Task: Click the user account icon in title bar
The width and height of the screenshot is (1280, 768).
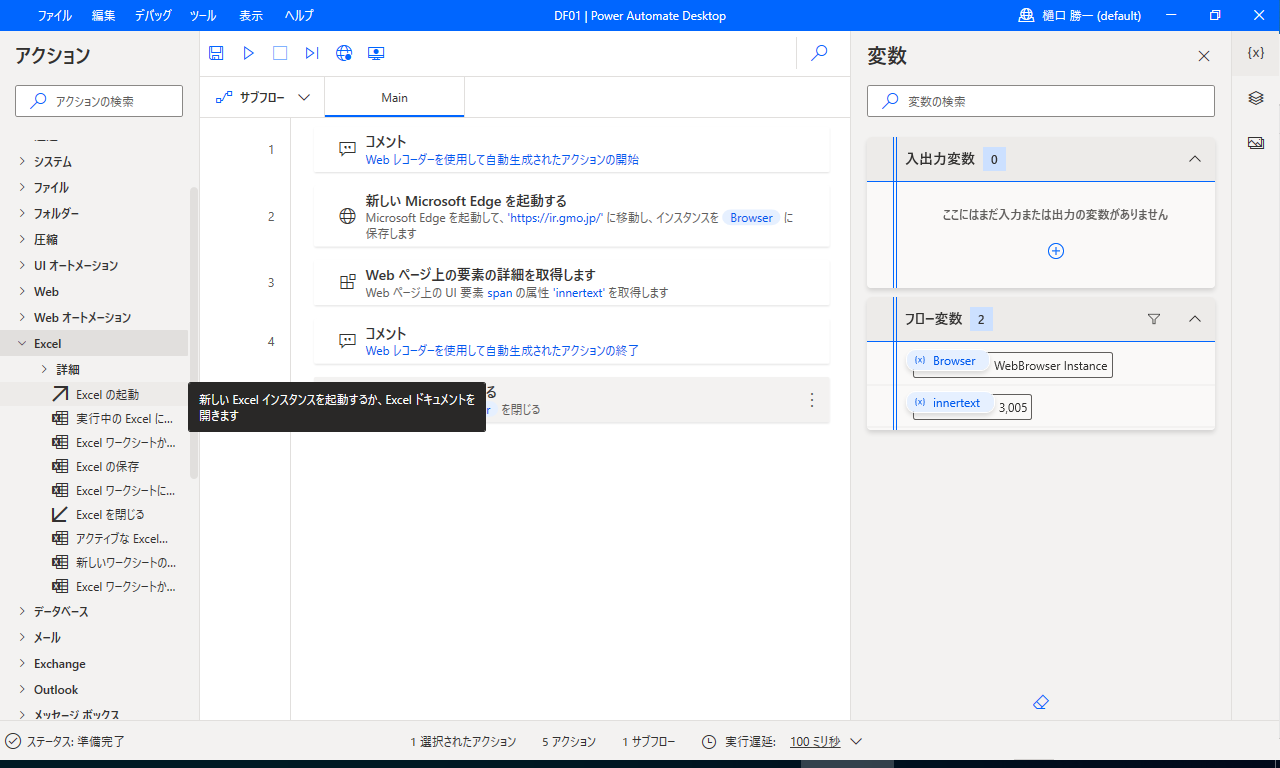Action: (x=1026, y=15)
